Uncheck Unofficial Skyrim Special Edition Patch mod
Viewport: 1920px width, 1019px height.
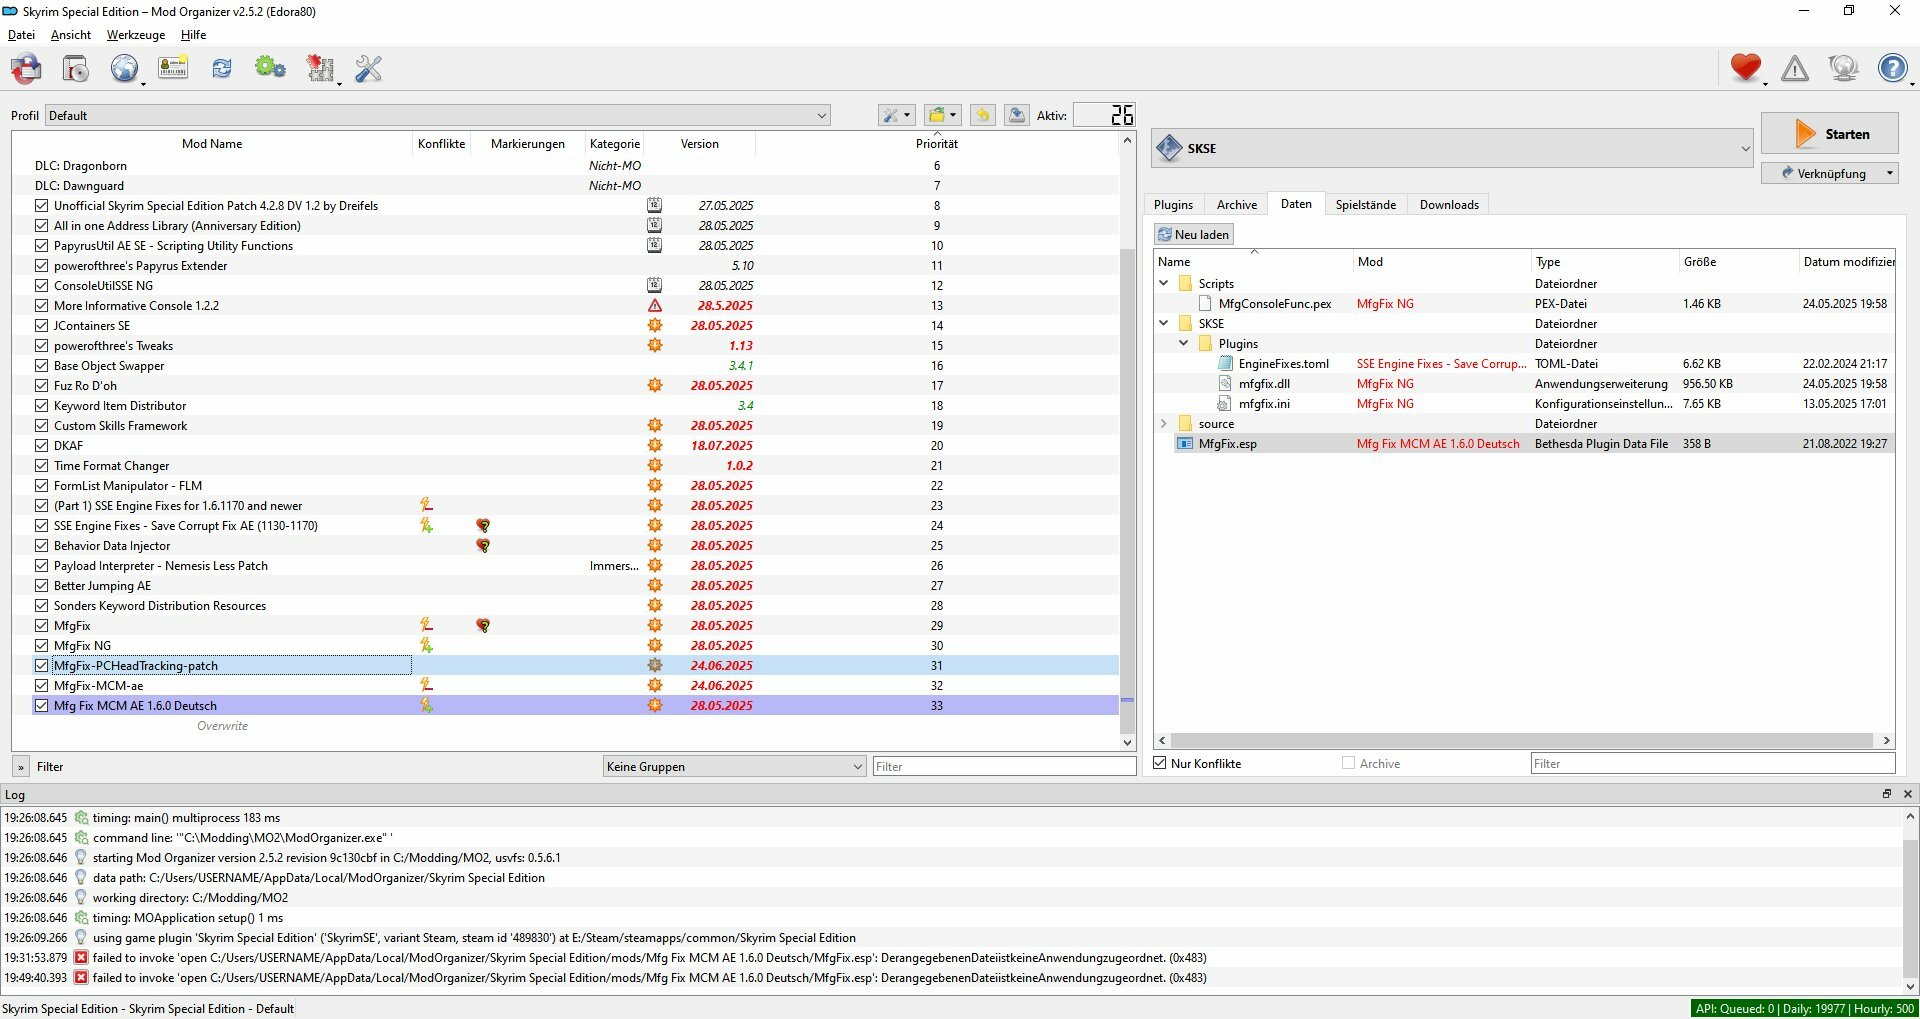(x=41, y=206)
